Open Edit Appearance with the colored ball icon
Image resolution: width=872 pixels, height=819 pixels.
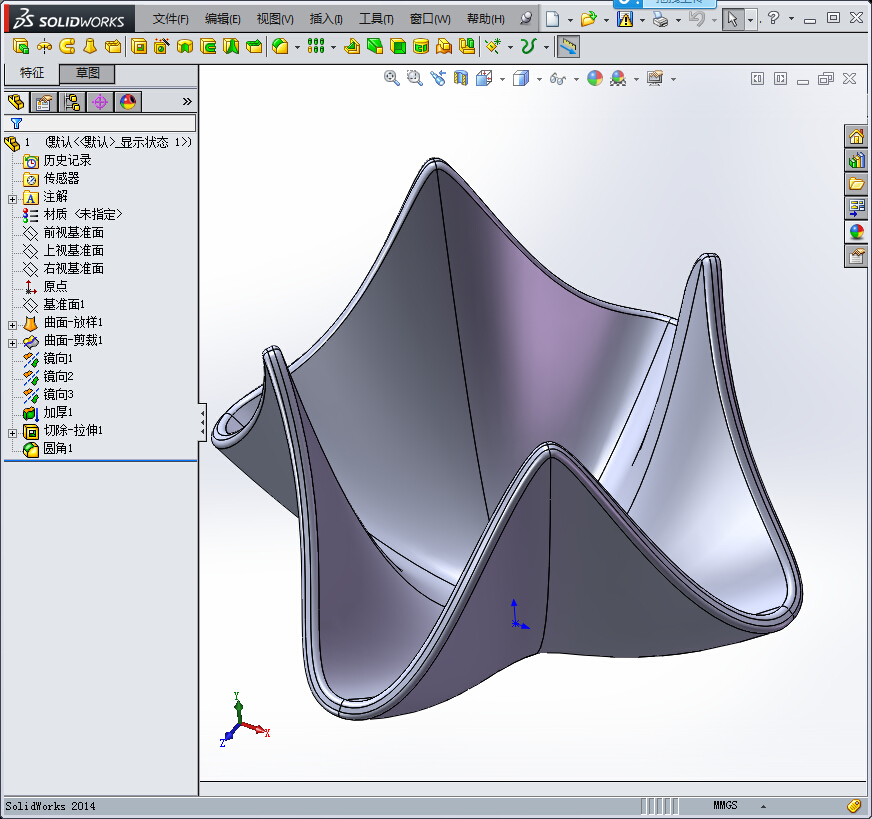click(x=595, y=78)
